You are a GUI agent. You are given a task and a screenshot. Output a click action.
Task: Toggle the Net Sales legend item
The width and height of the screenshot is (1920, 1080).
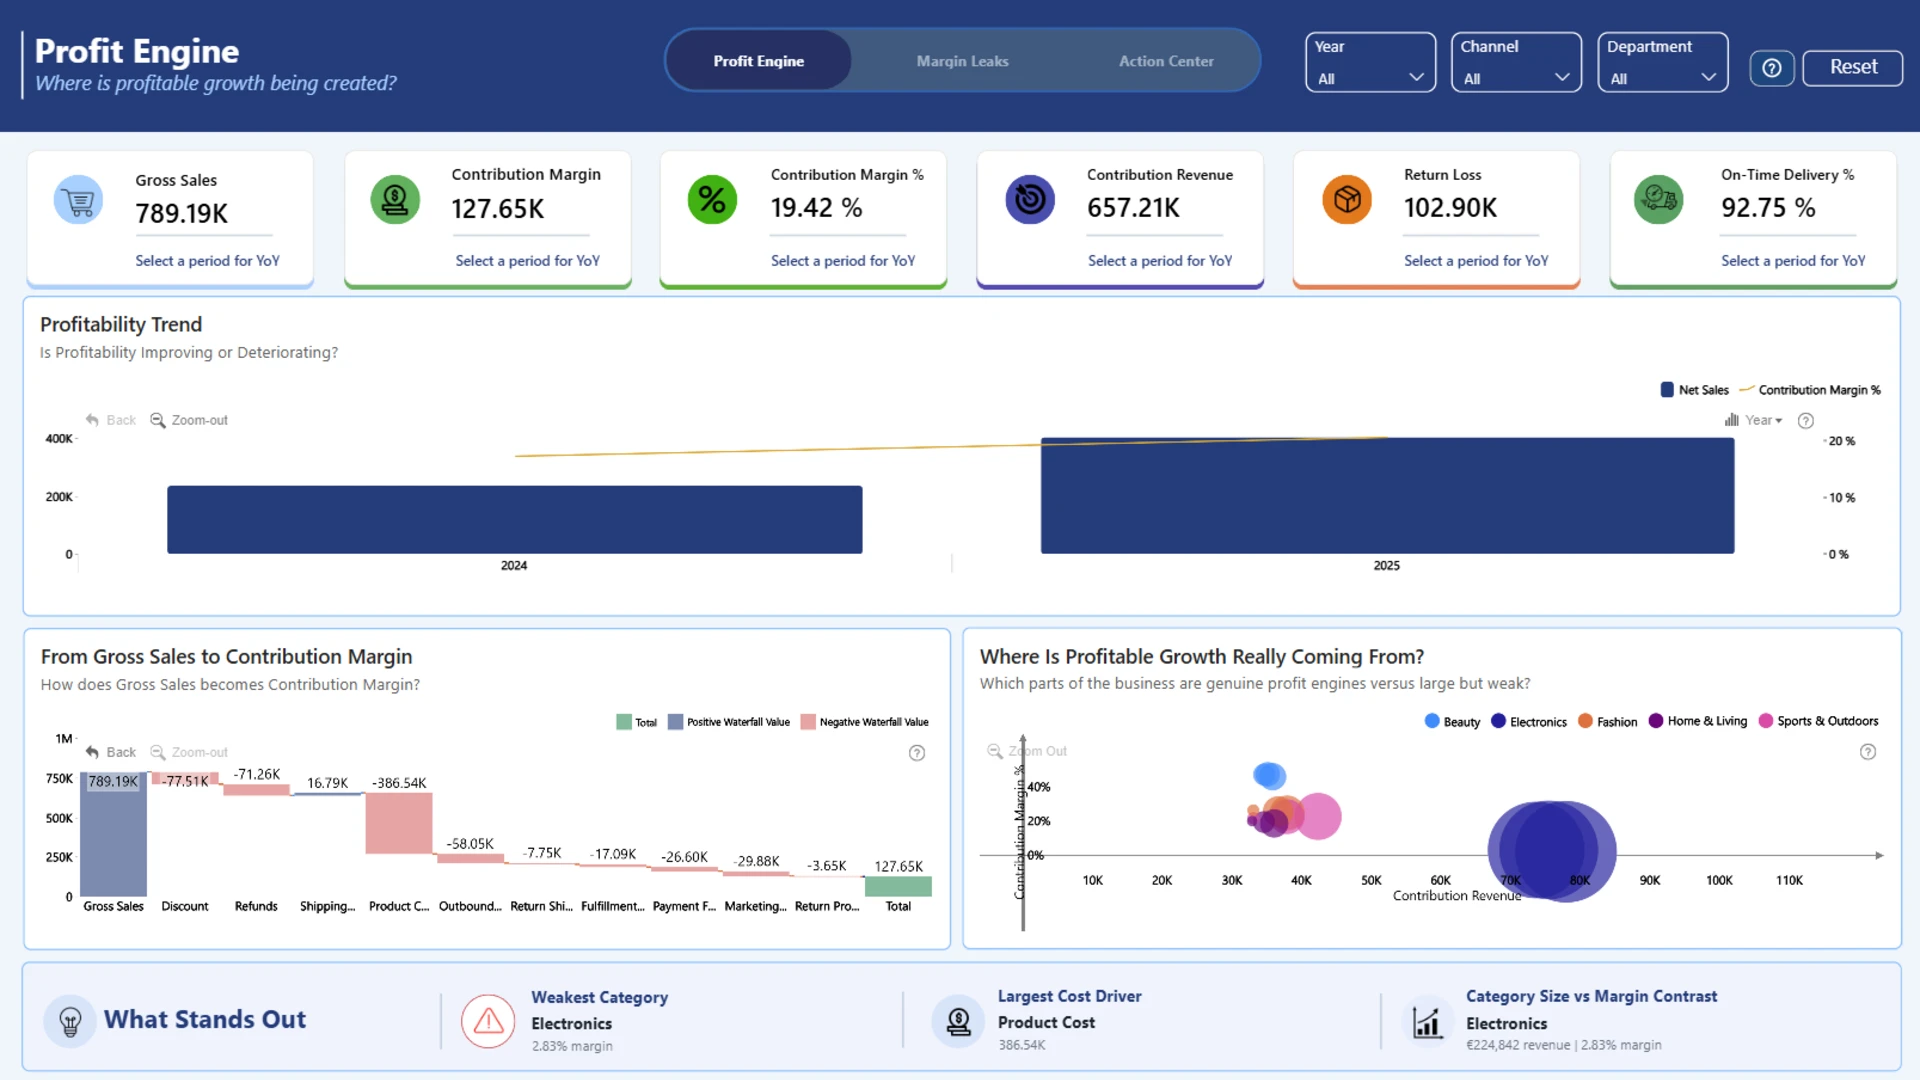click(x=1695, y=390)
